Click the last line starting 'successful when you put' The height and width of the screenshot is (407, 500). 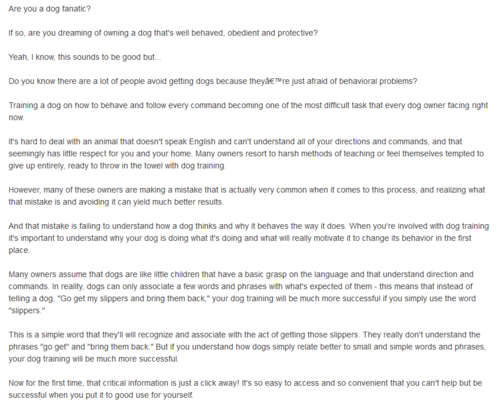click(x=101, y=395)
